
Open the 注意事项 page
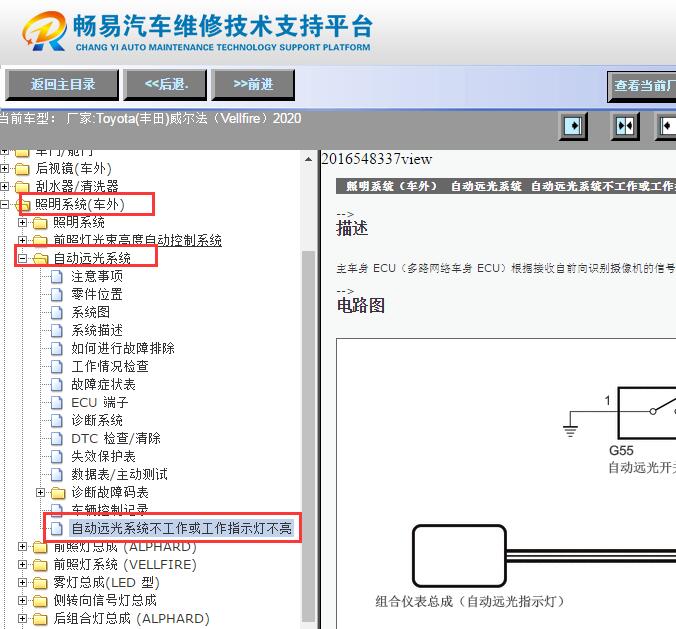[x=97, y=276]
